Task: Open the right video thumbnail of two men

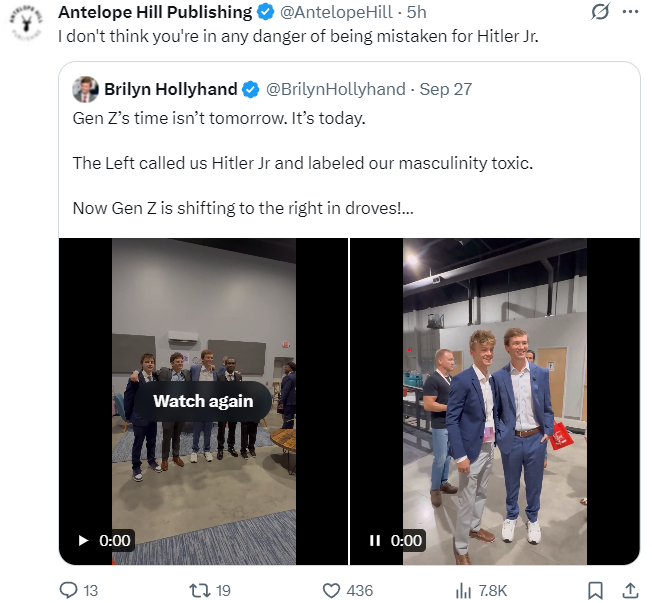Action: [495, 400]
